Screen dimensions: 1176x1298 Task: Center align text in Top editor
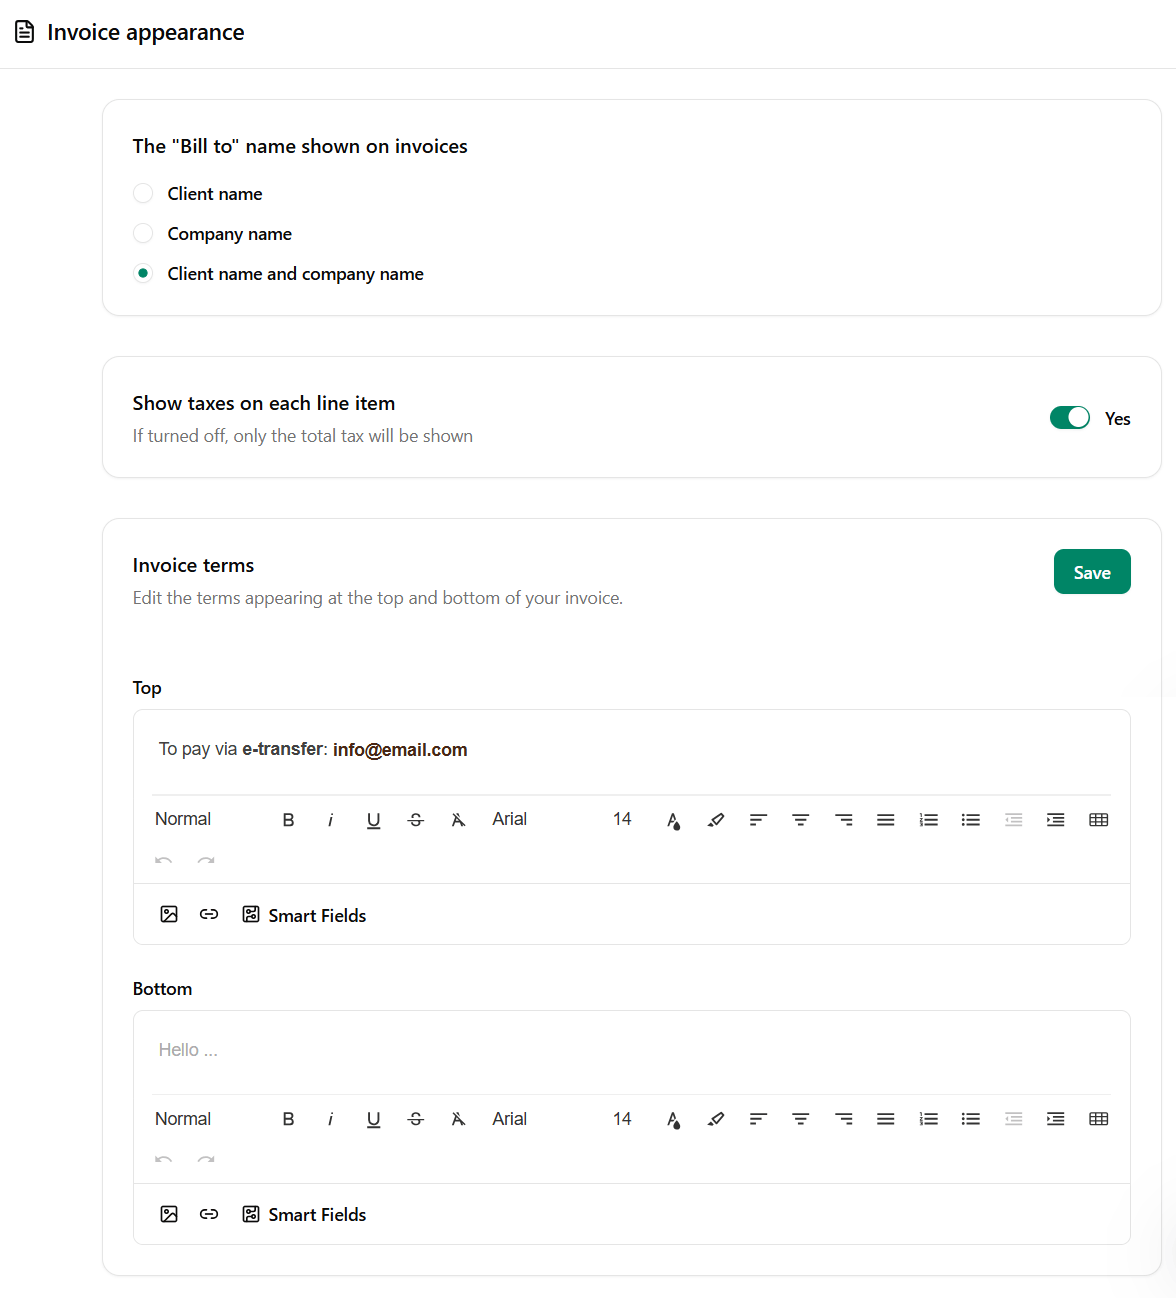coord(801,820)
